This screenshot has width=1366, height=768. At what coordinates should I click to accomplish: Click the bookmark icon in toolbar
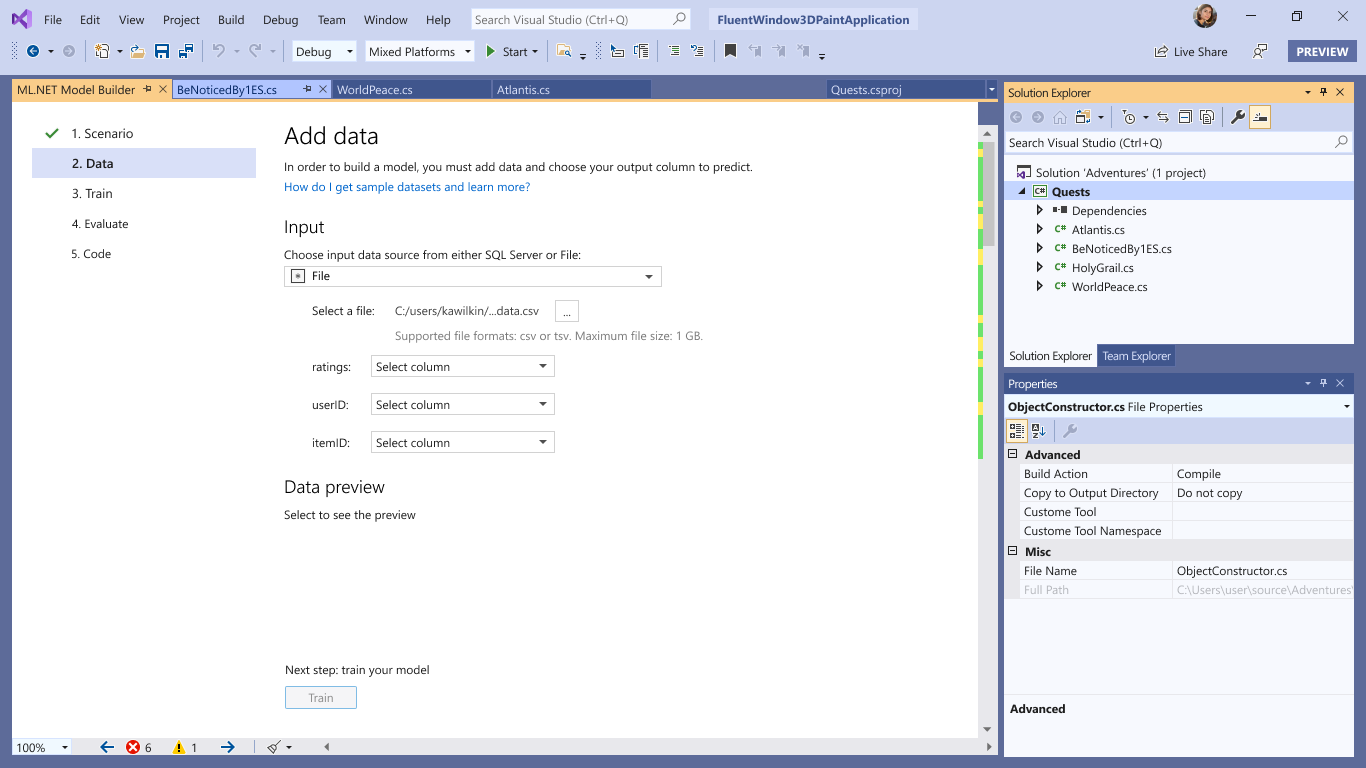click(x=731, y=51)
